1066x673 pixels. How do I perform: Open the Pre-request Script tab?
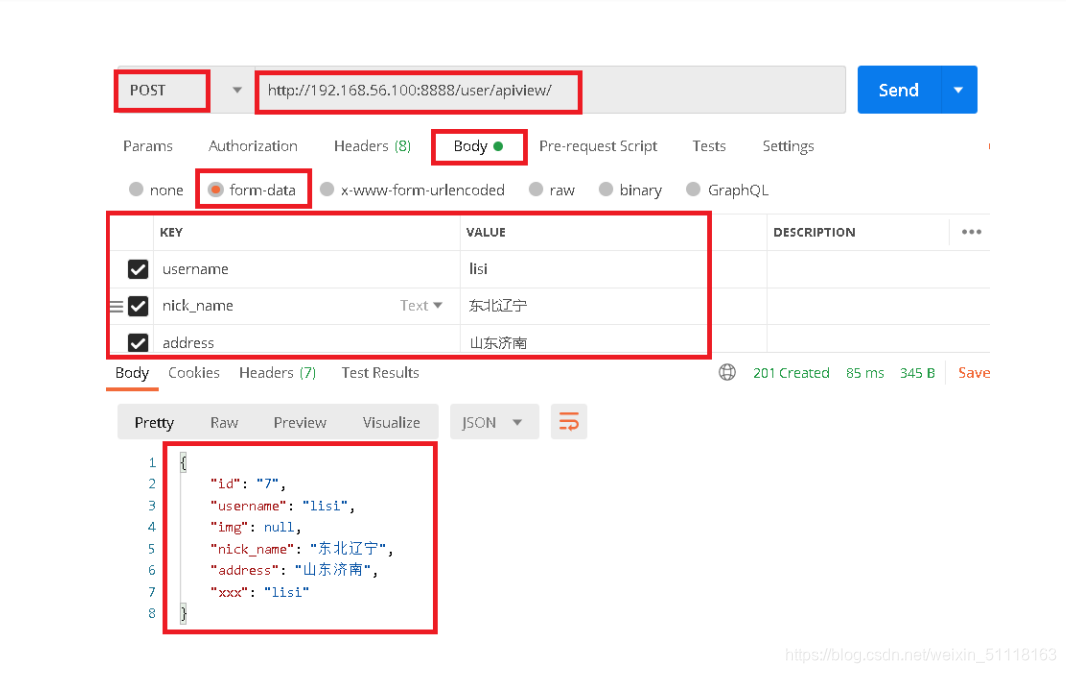click(598, 146)
